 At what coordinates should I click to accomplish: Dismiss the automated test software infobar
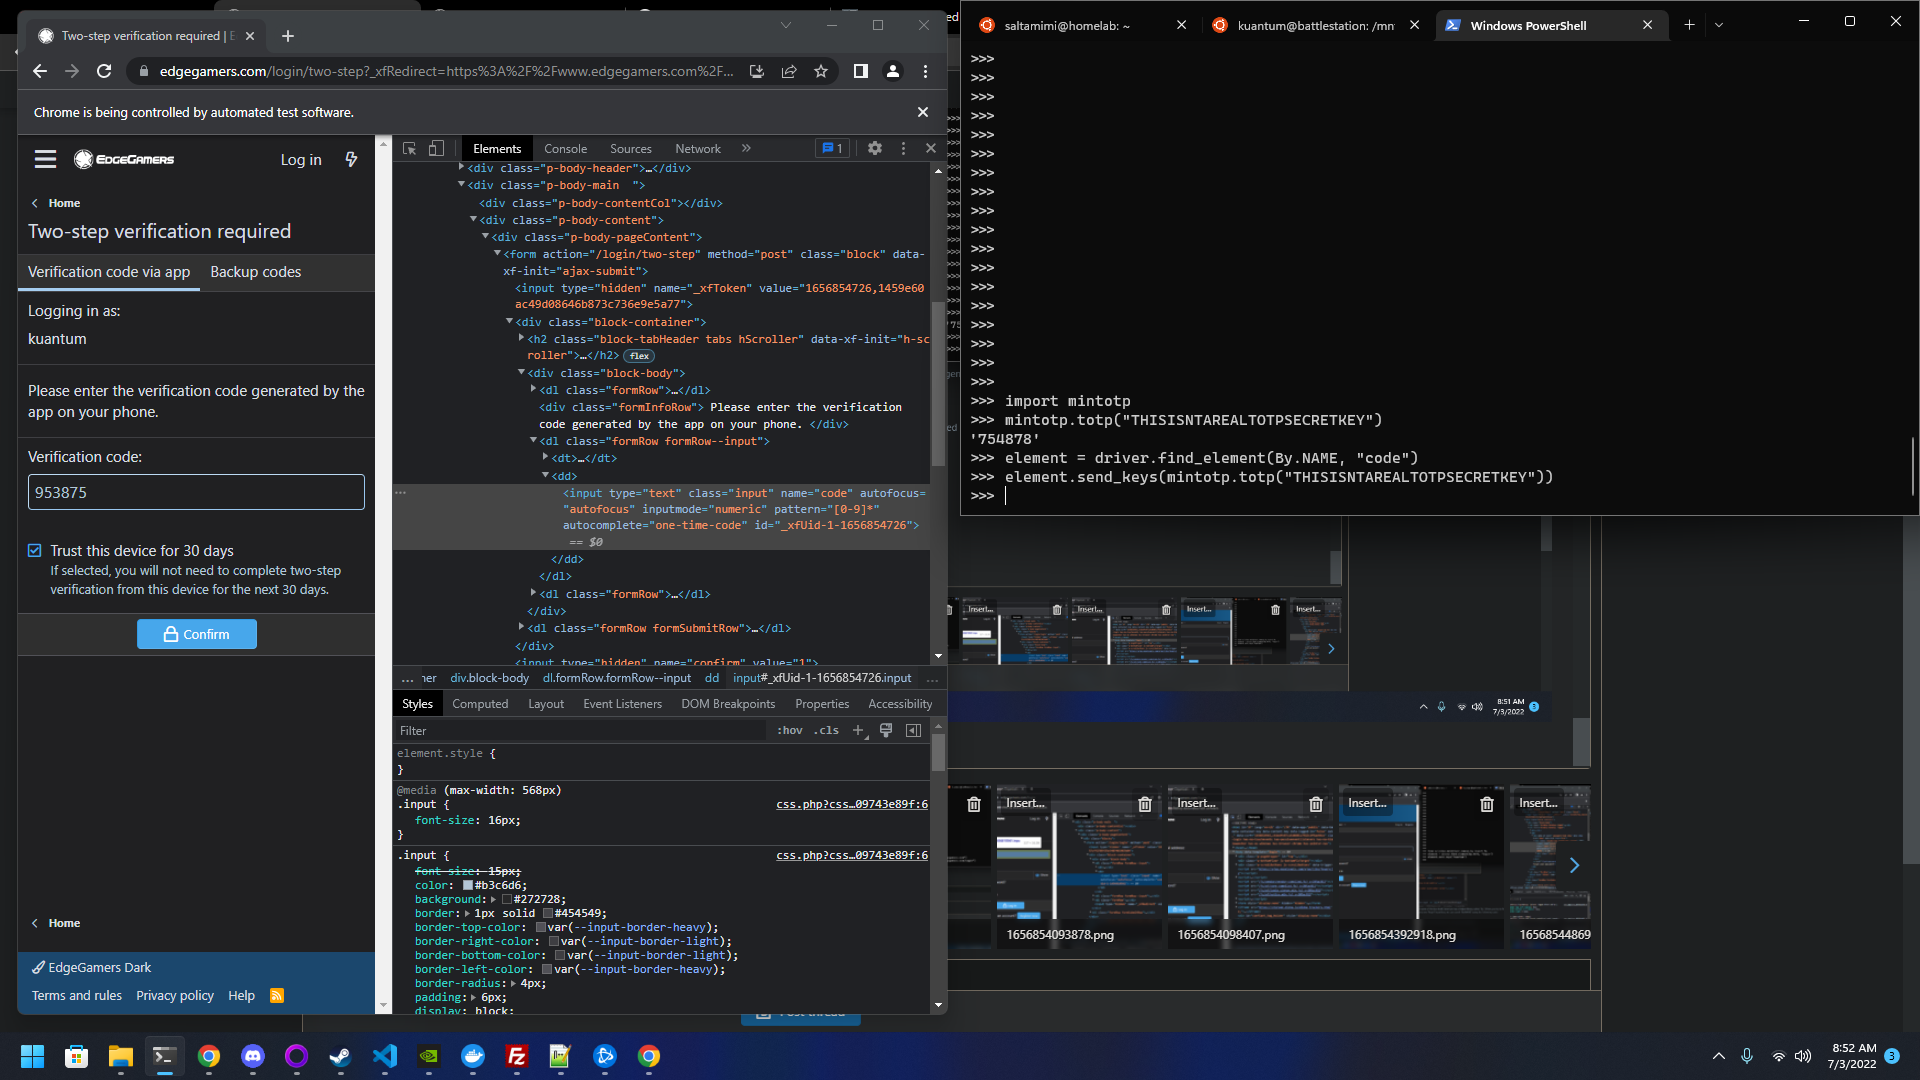click(x=923, y=112)
